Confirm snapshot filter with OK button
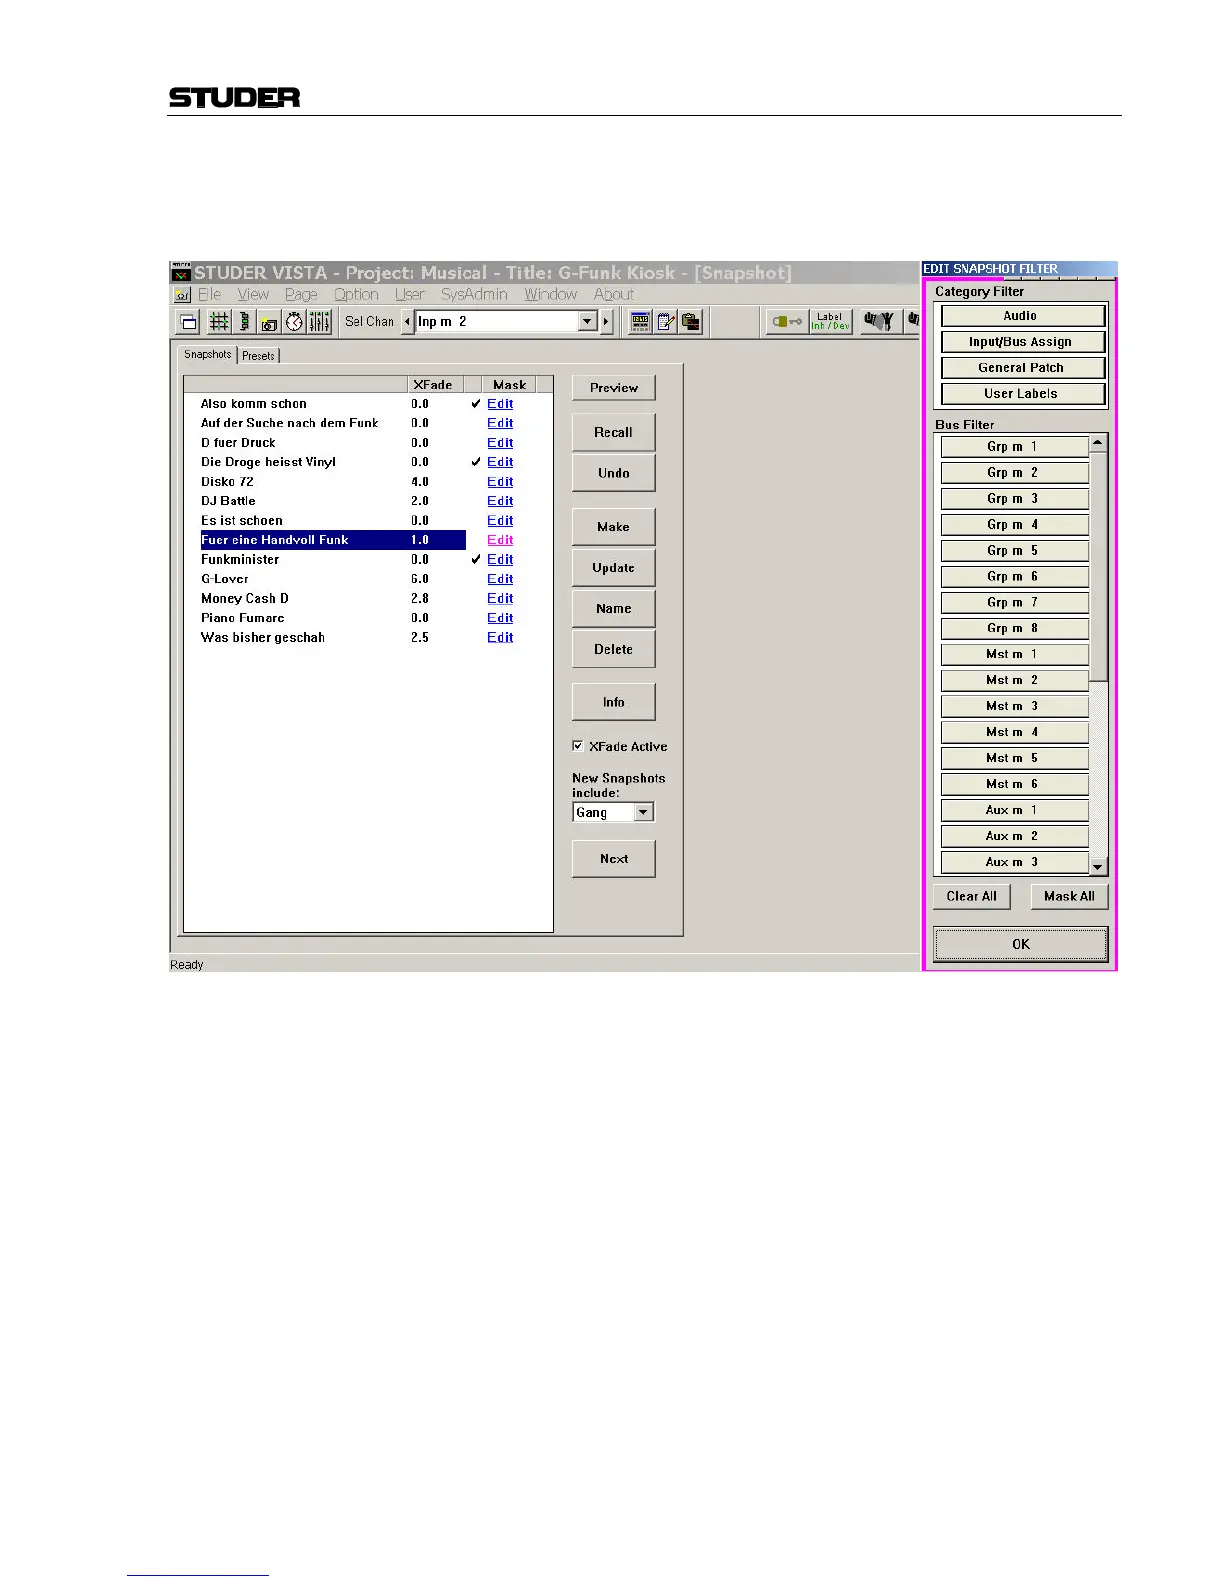Screen dimensions: 1224x1584 click(1021, 945)
